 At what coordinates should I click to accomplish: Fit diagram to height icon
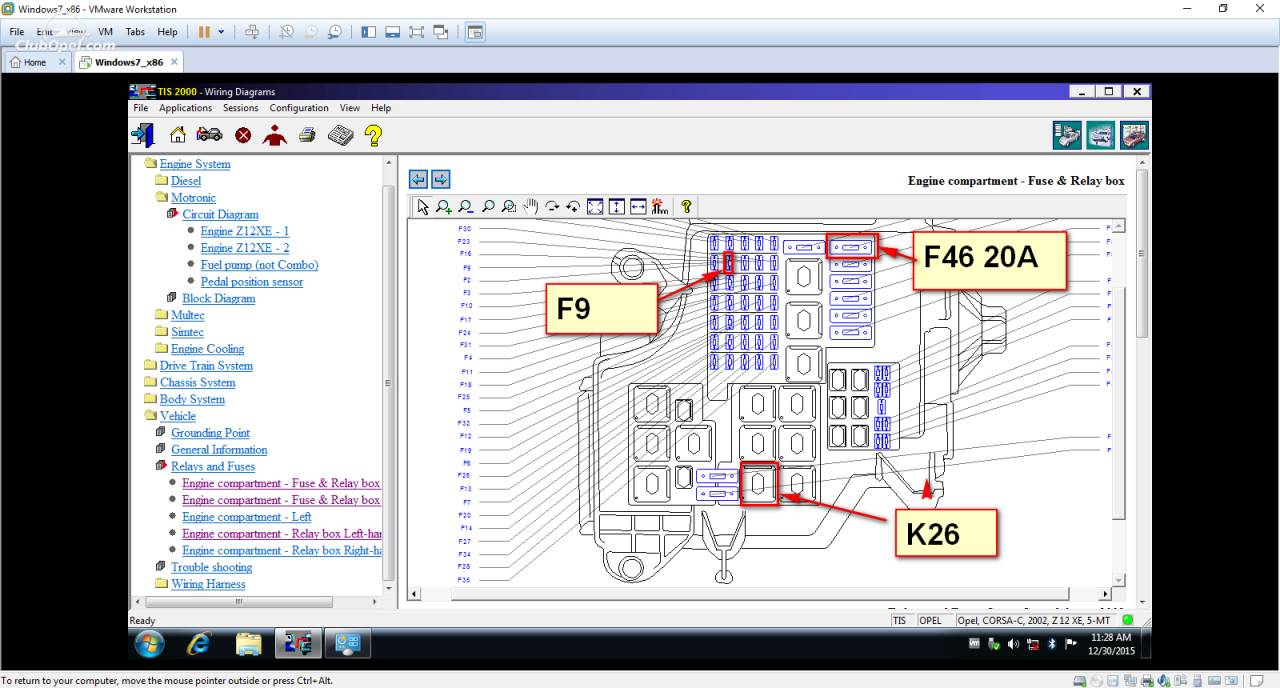click(617, 207)
